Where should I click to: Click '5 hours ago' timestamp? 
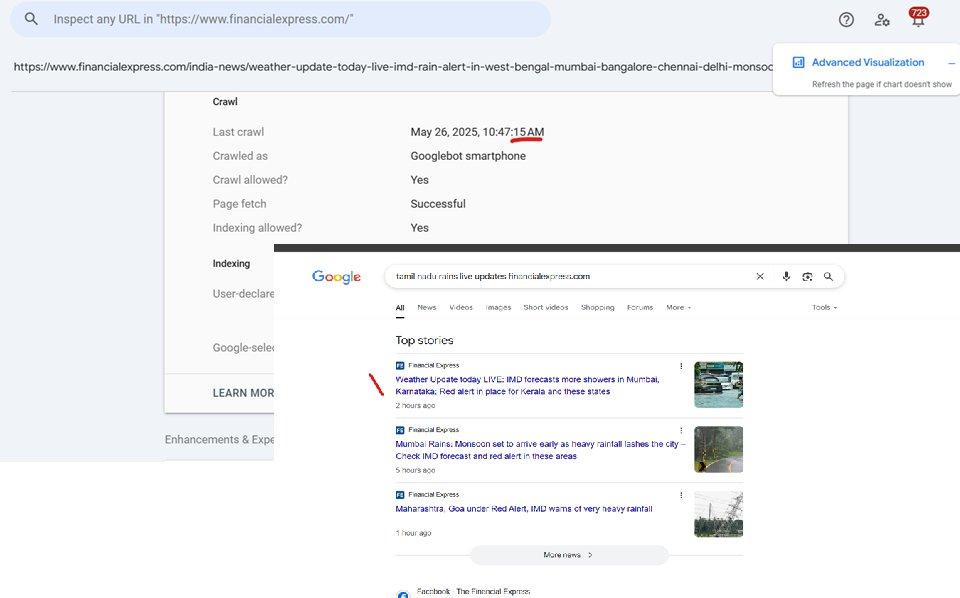(415, 471)
